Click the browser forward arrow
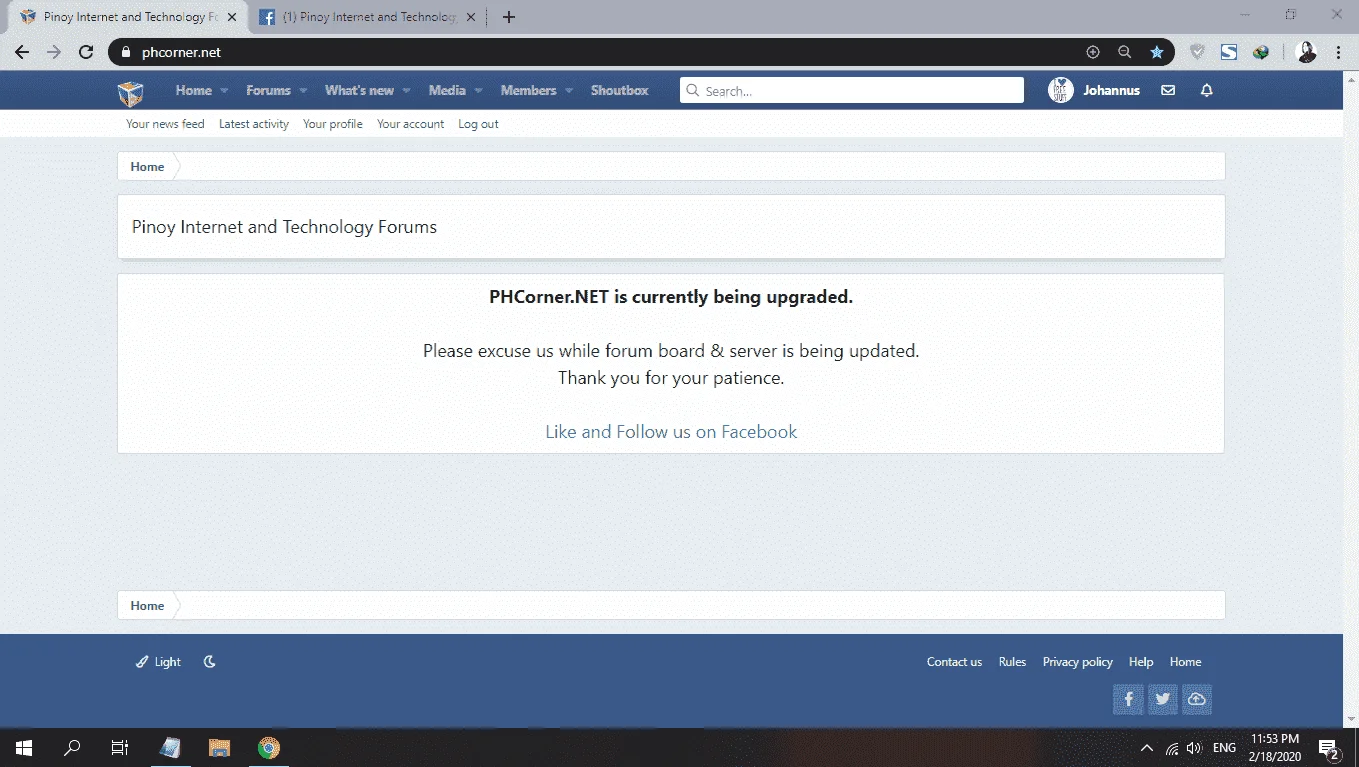The height and width of the screenshot is (767, 1359). pos(54,52)
